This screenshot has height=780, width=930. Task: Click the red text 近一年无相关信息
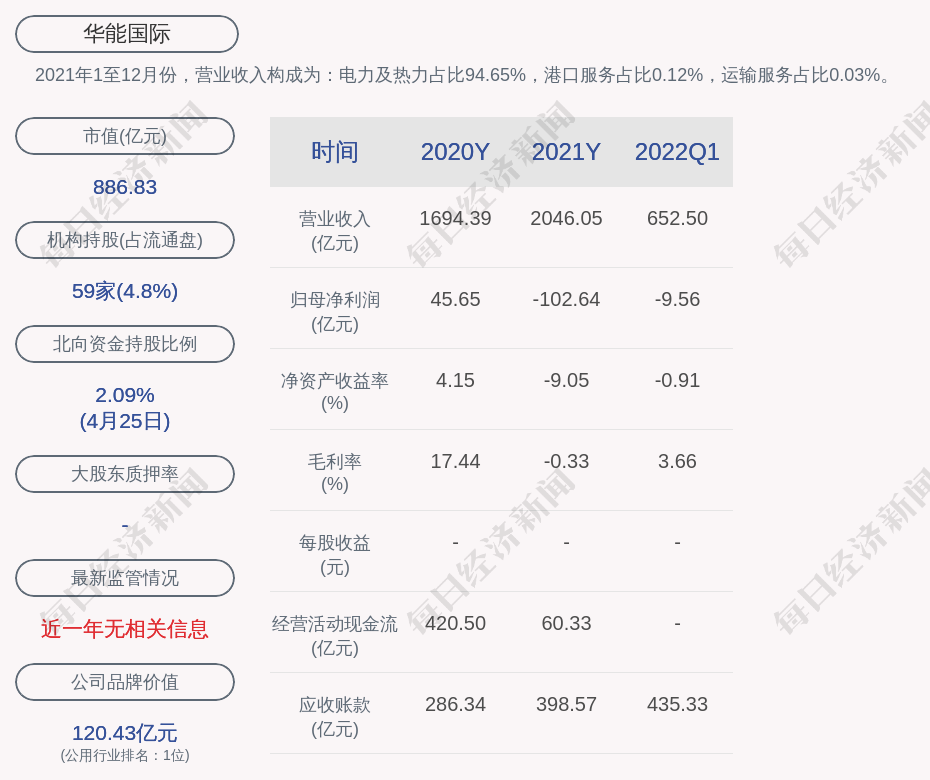125,629
